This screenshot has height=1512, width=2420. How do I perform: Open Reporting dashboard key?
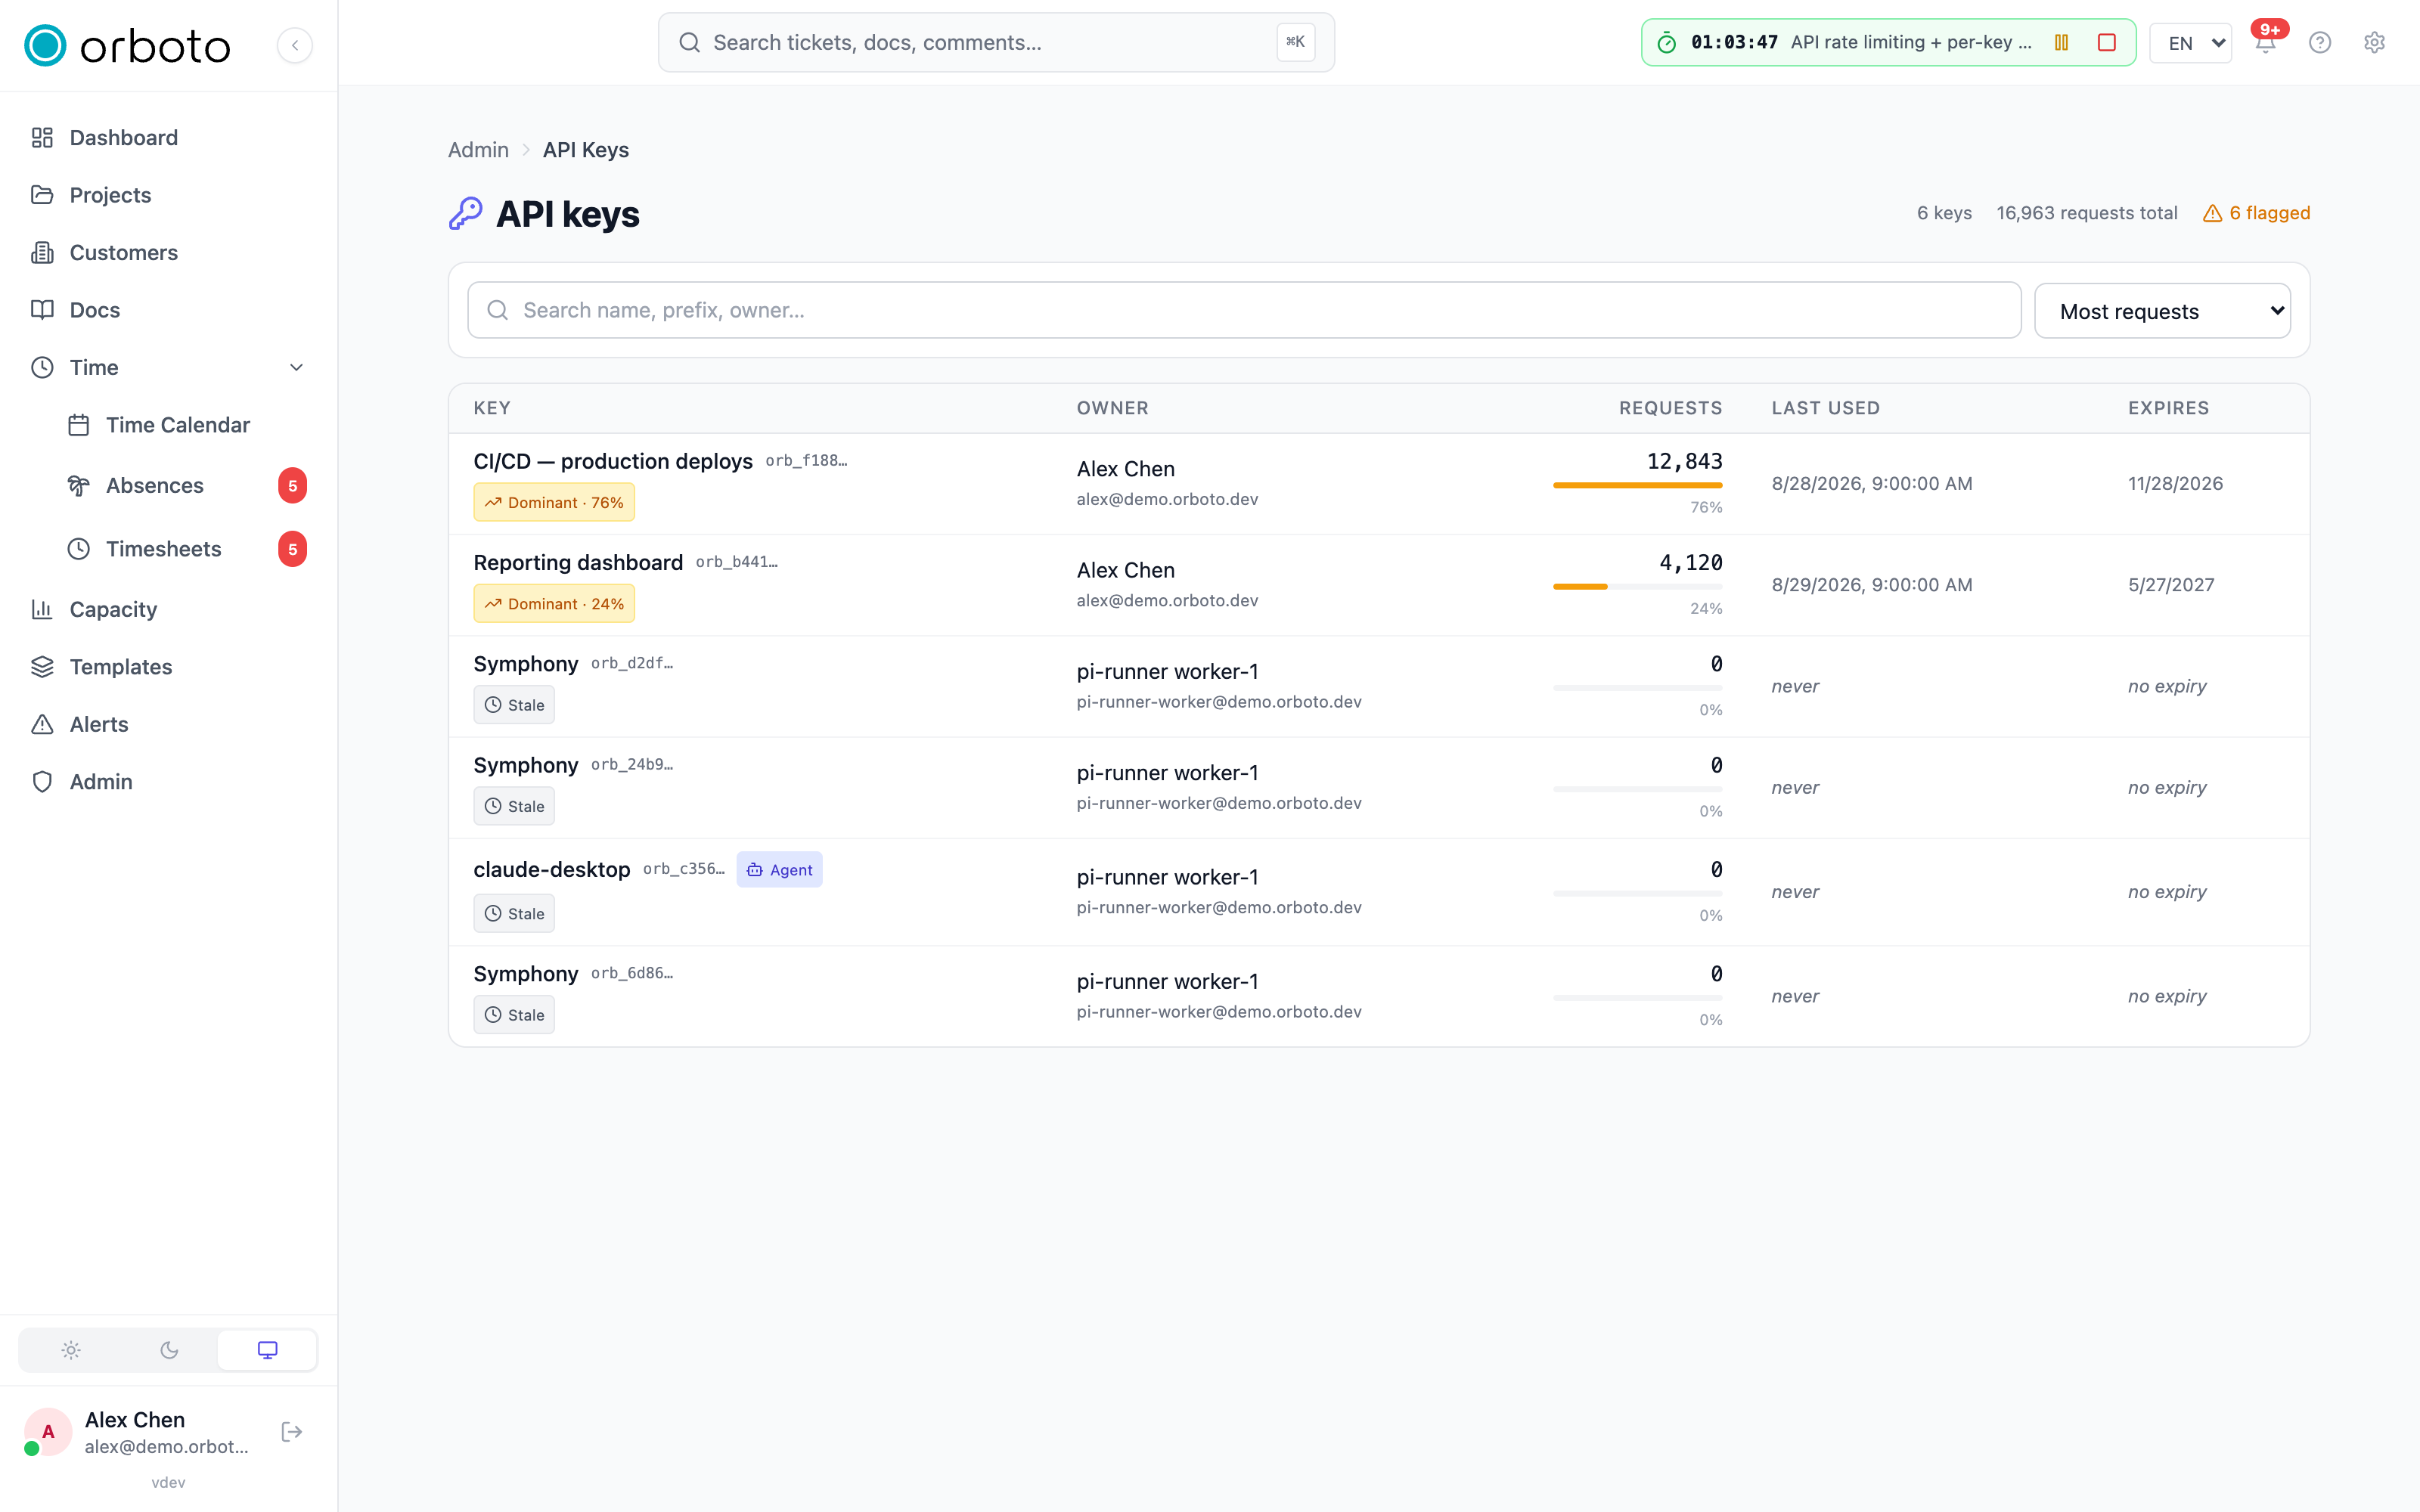[578, 562]
